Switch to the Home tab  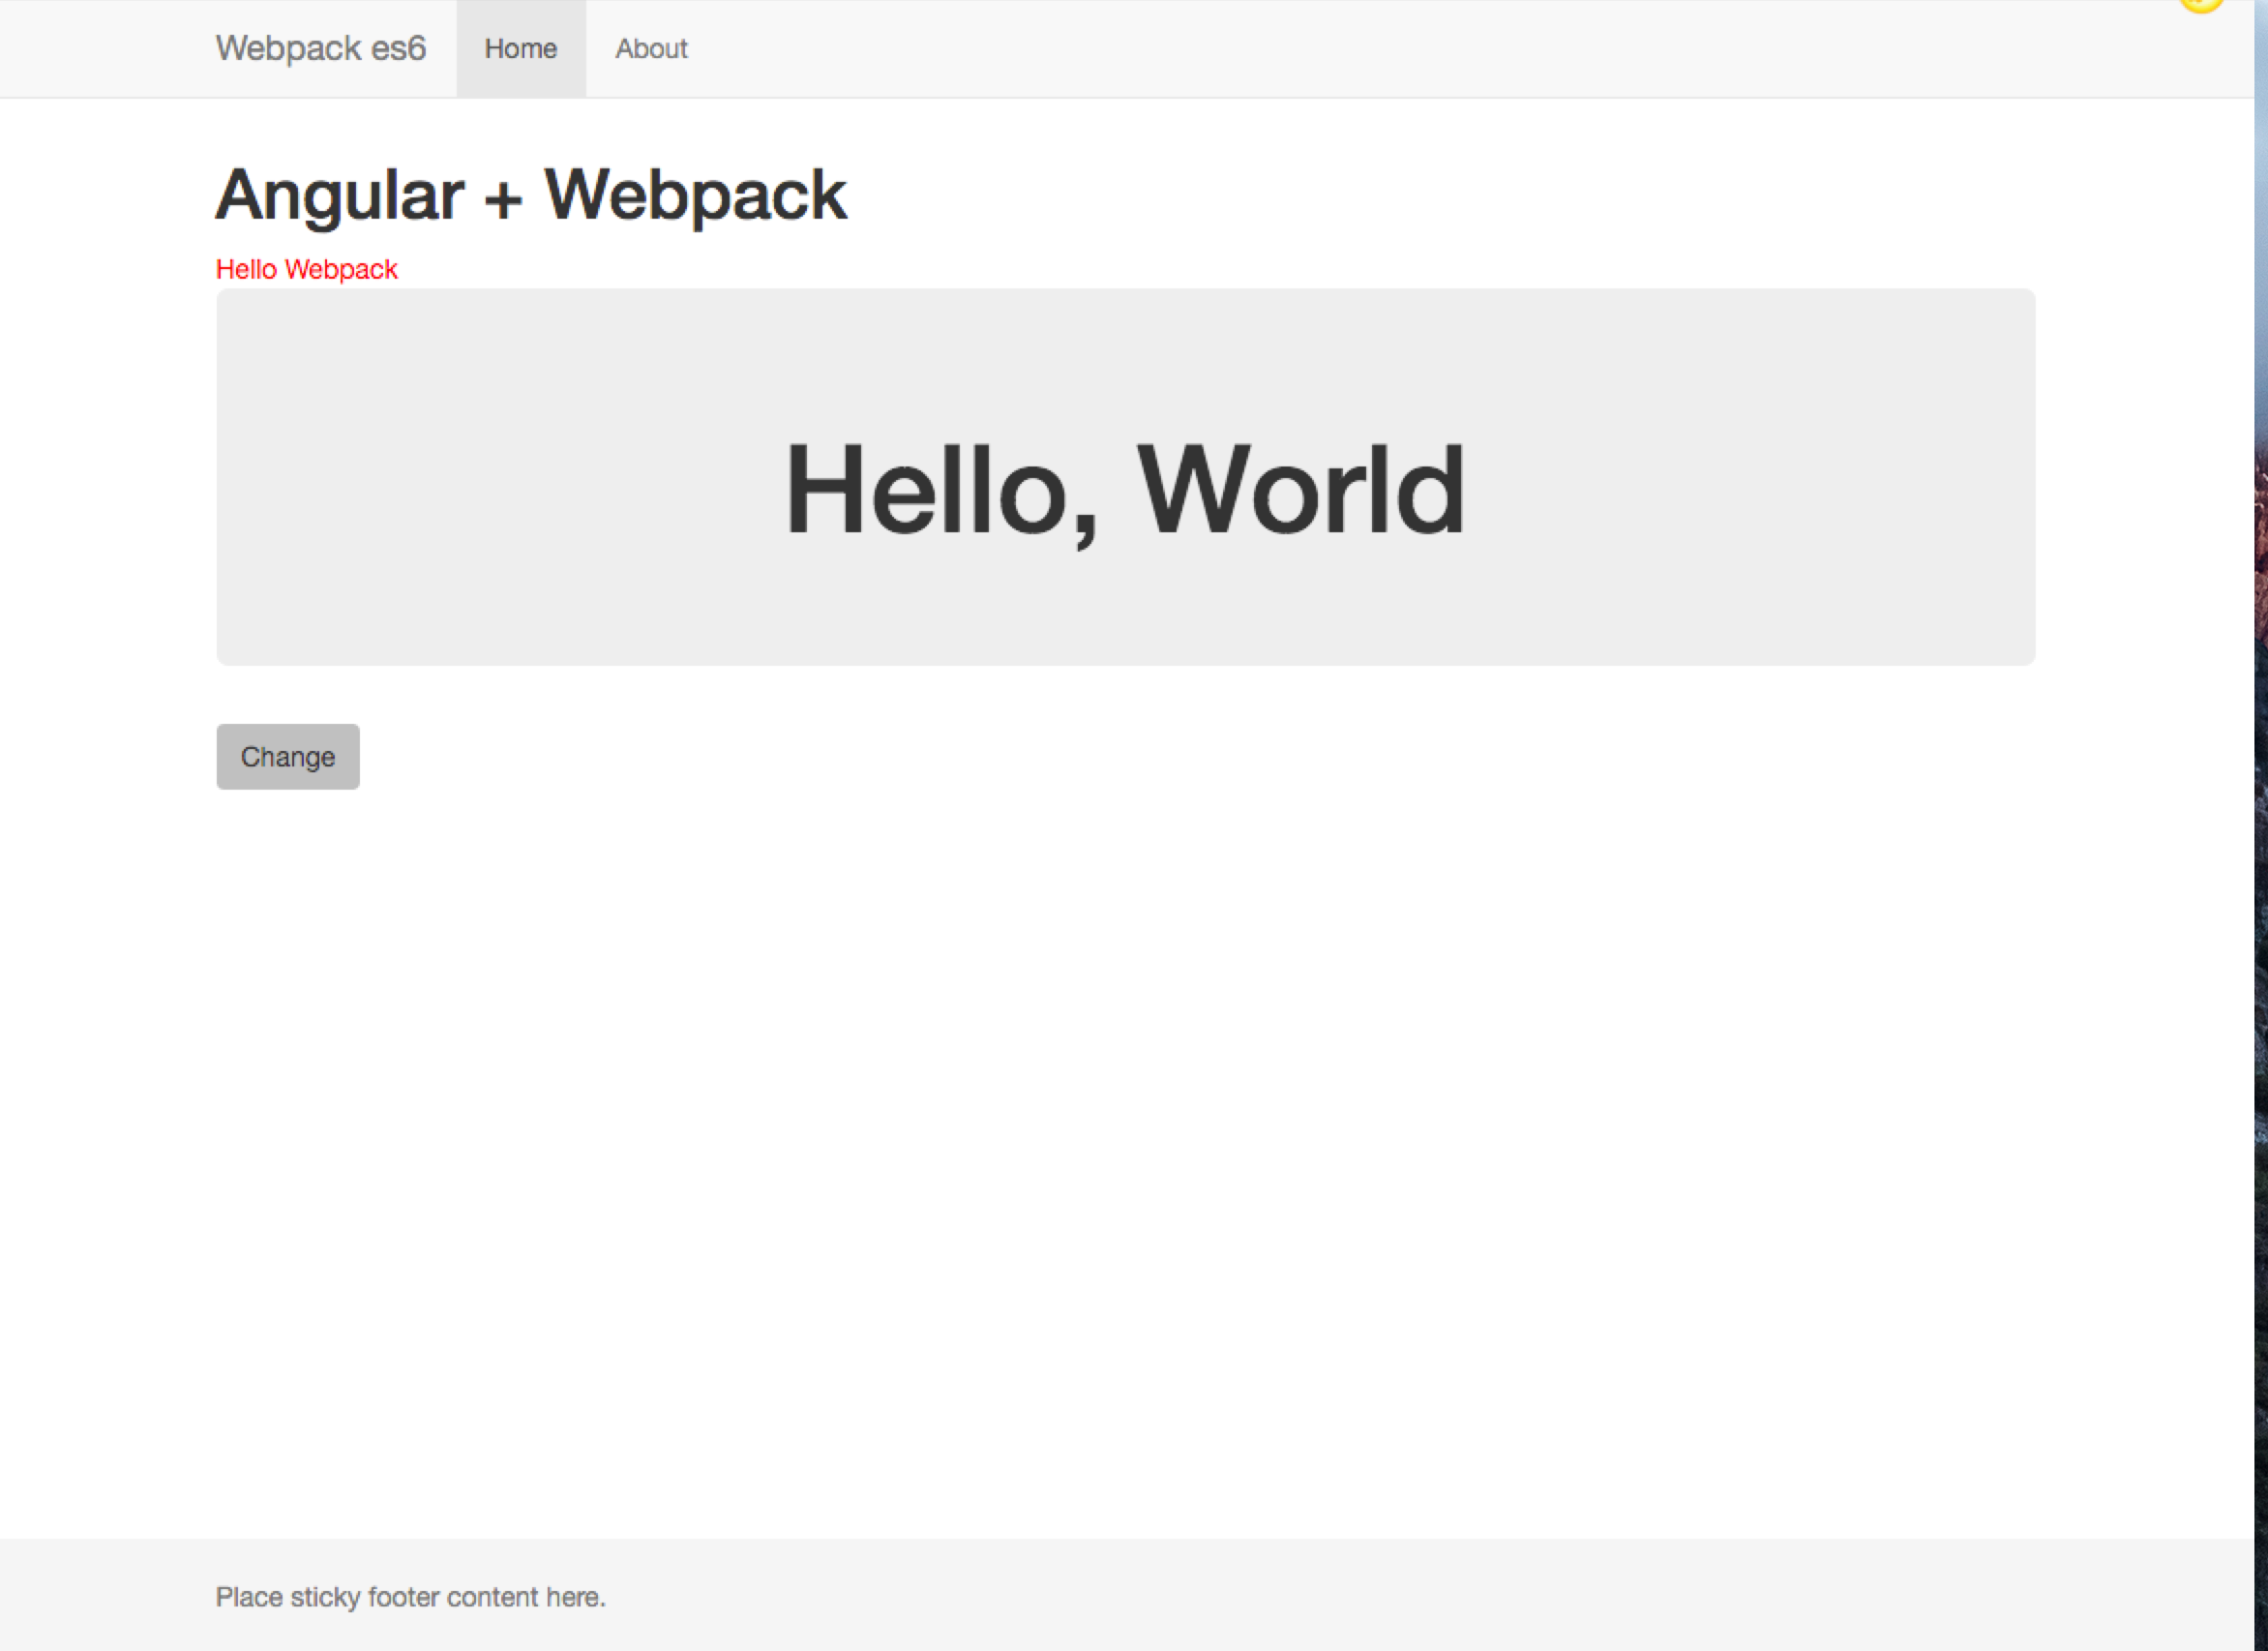tap(520, 49)
